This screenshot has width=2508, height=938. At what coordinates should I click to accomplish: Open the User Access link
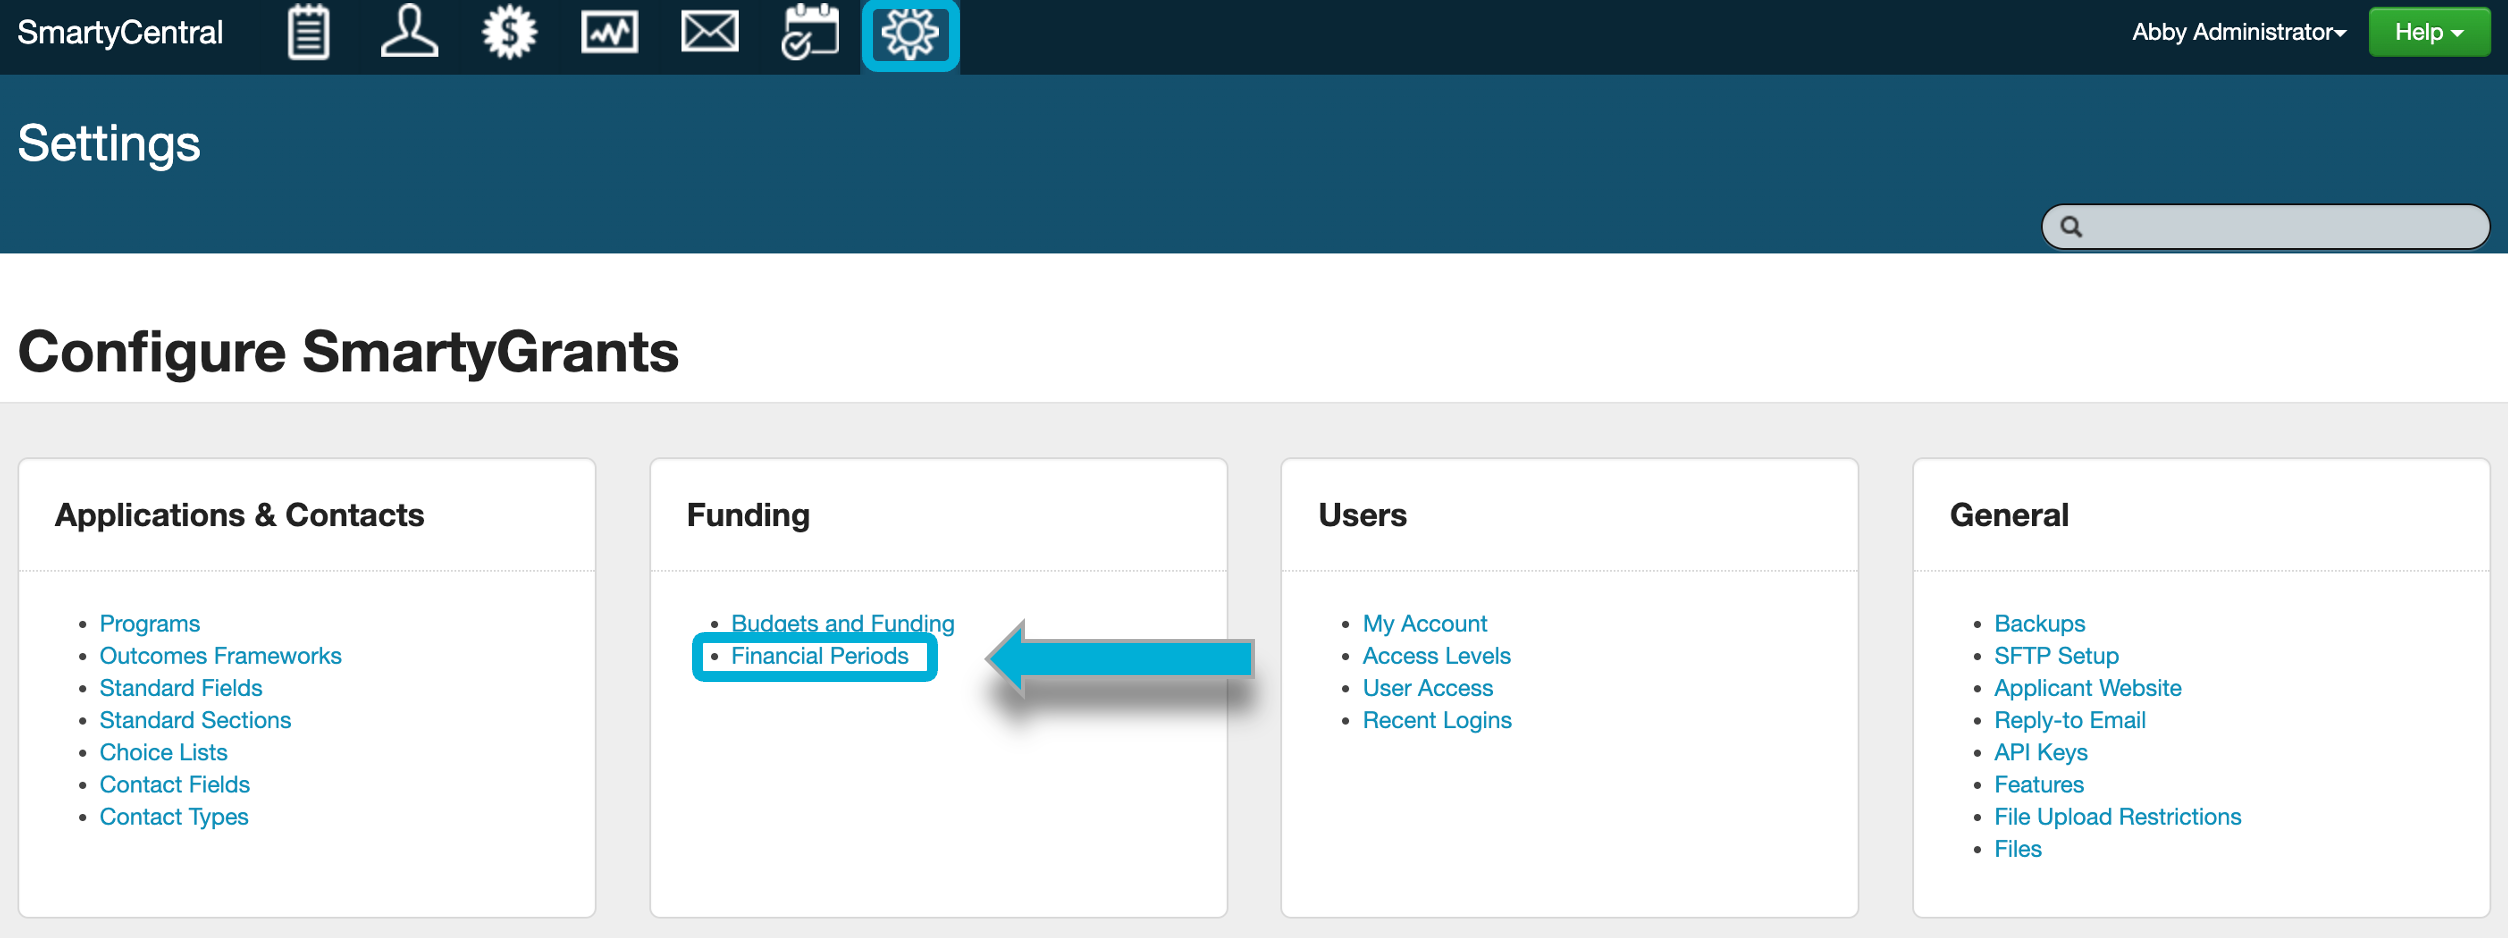click(1428, 688)
